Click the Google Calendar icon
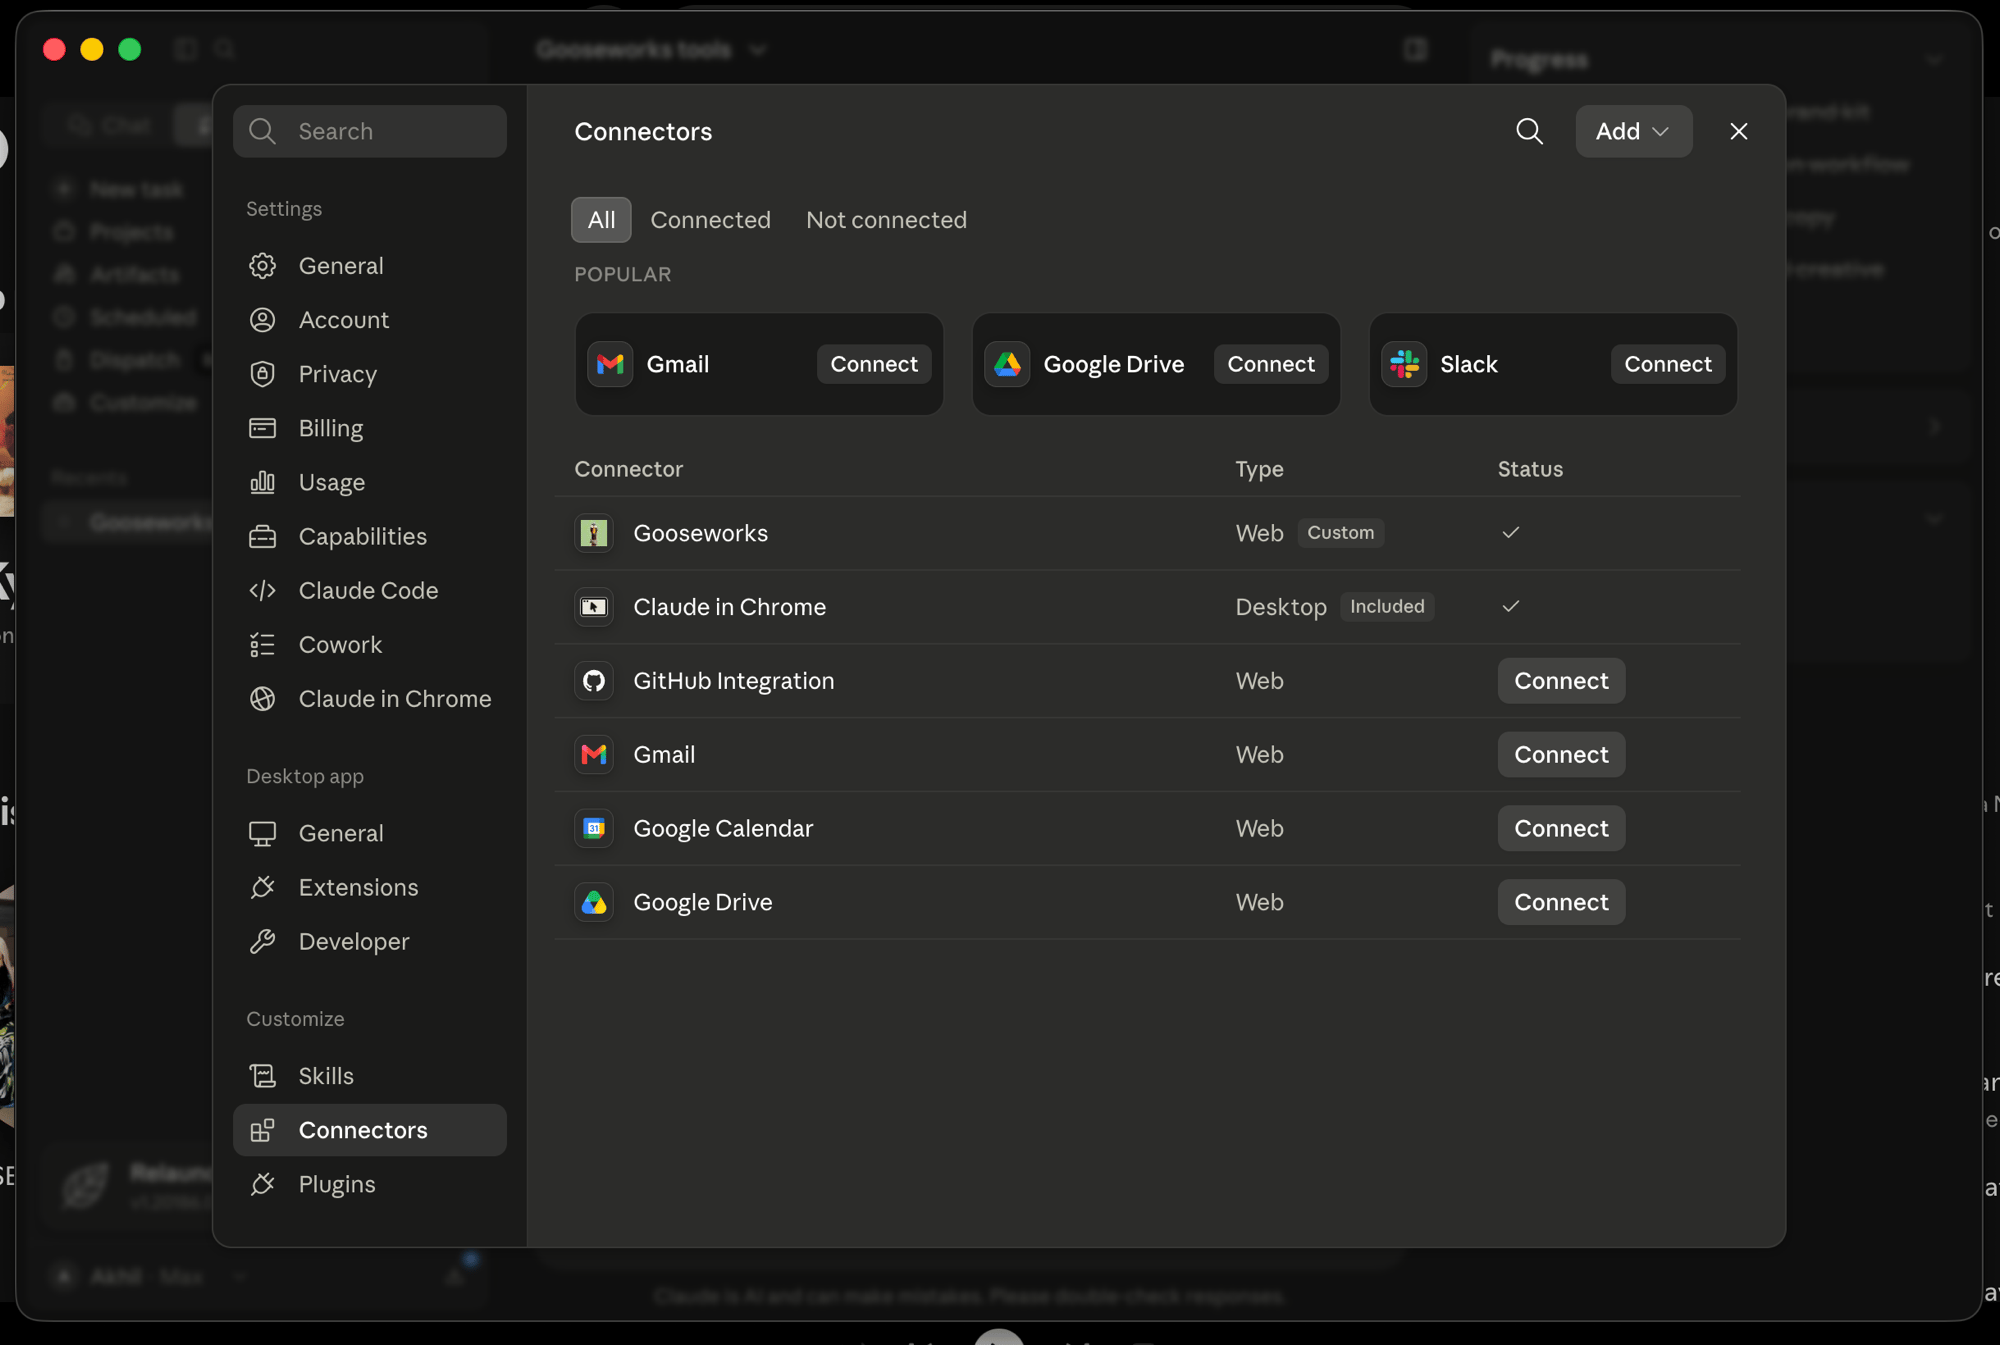The height and width of the screenshot is (1345, 2000). (x=594, y=828)
